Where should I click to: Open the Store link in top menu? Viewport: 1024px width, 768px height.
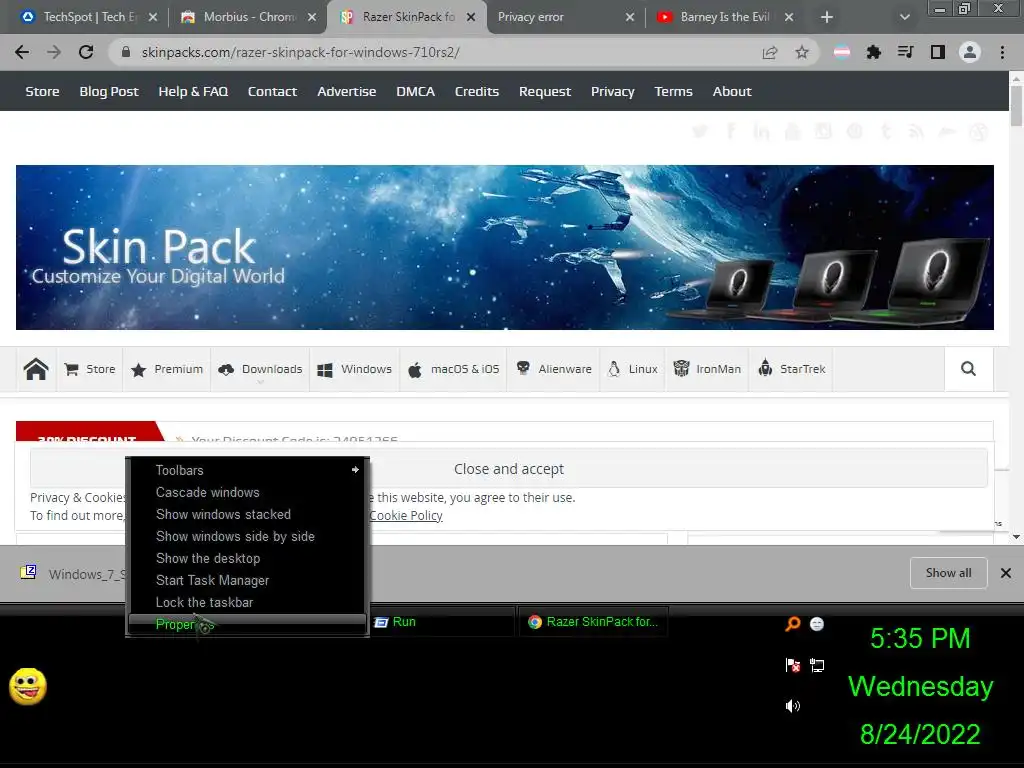point(42,91)
